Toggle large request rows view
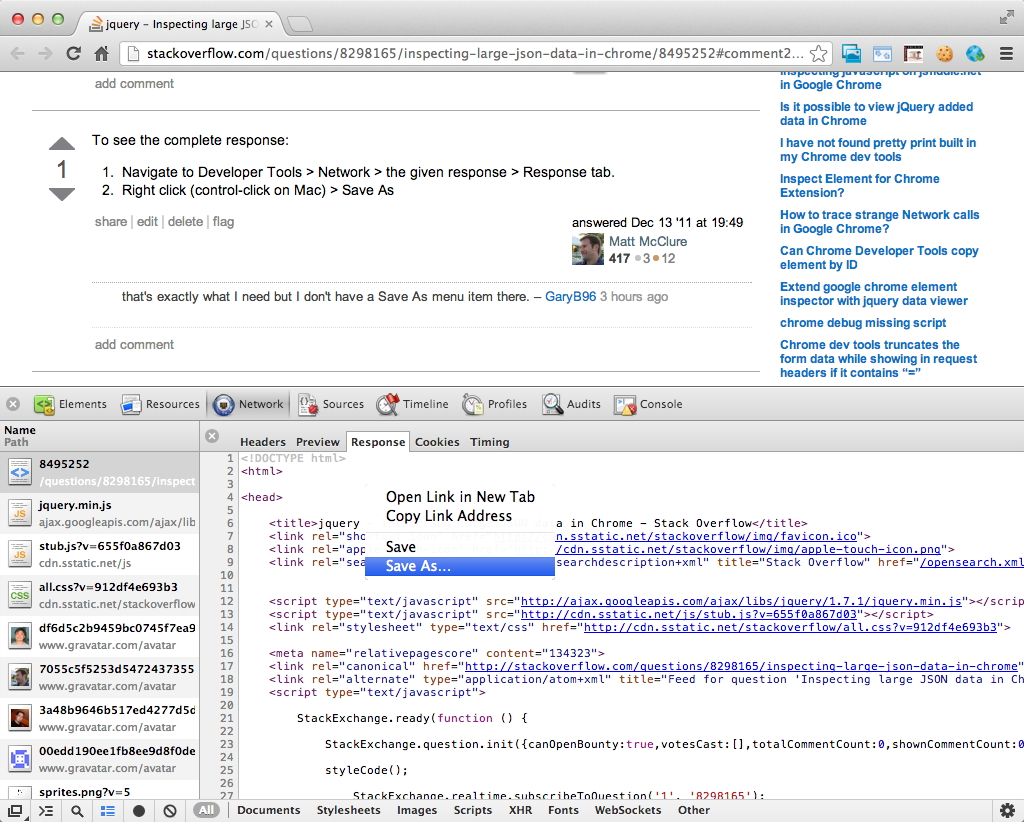Viewport: 1024px width, 822px height. 108,811
